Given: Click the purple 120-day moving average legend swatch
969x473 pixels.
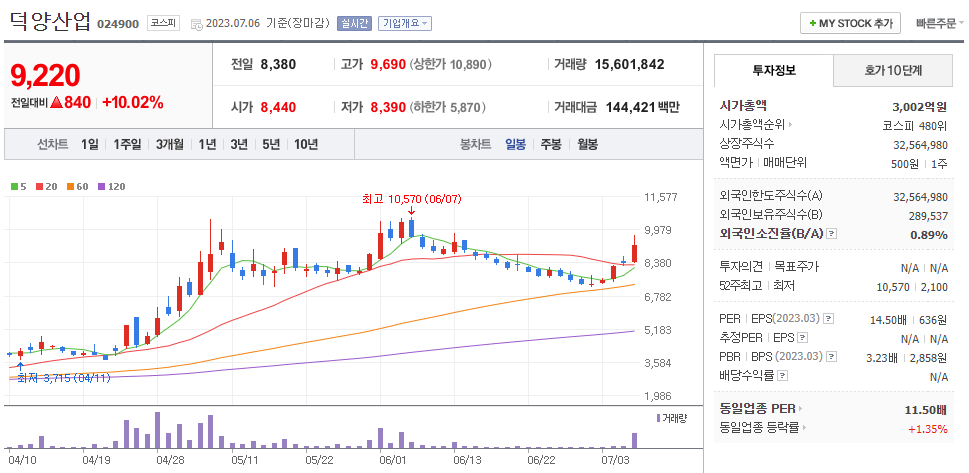Looking at the screenshot, I should [101, 186].
